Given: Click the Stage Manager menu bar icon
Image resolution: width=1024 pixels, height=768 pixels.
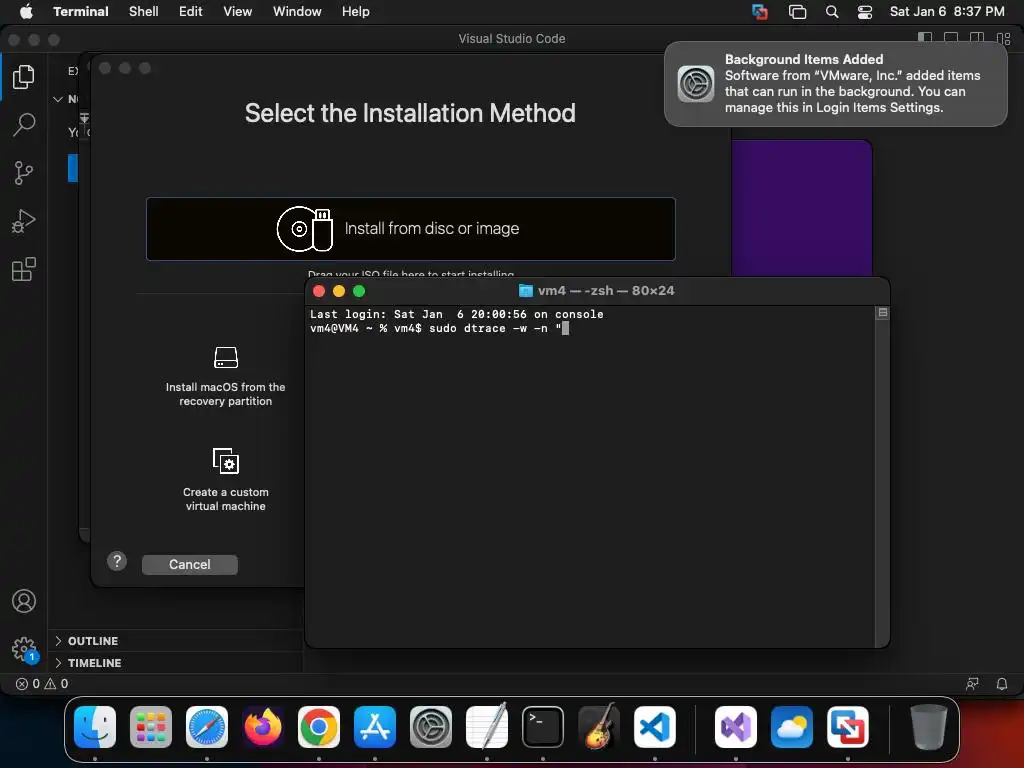Looking at the screenshot, I should pyautogui.click(x=797, y=12).
